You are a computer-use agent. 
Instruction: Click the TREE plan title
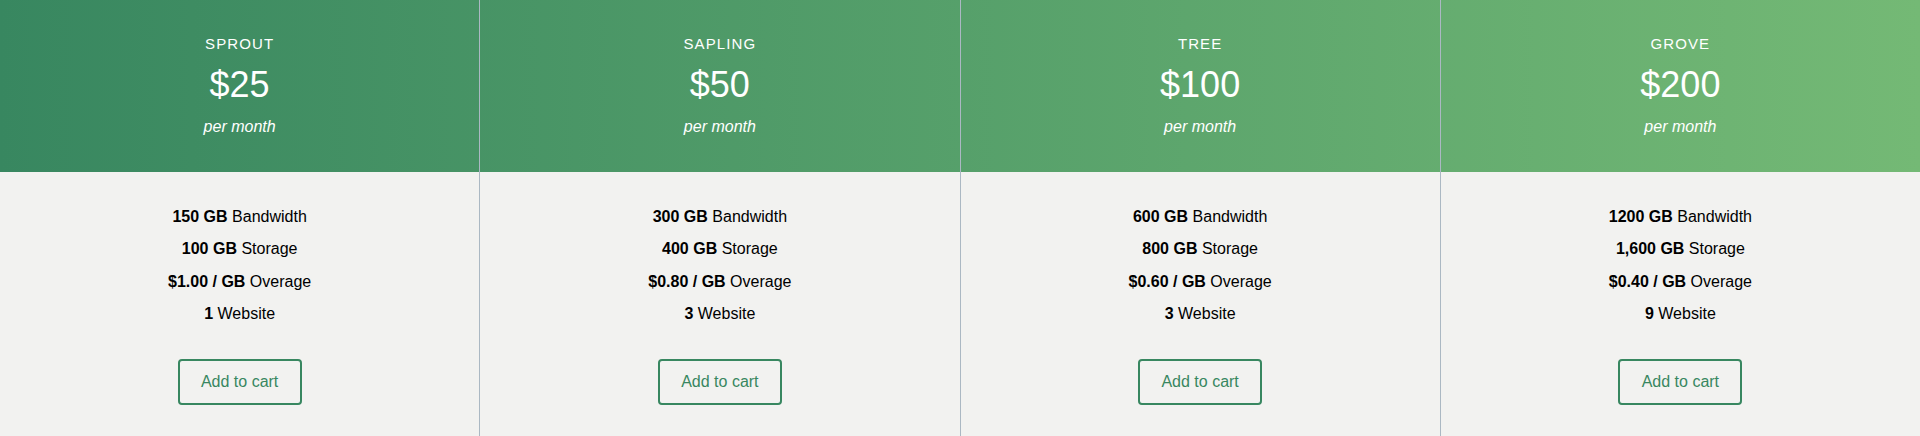1200,44
